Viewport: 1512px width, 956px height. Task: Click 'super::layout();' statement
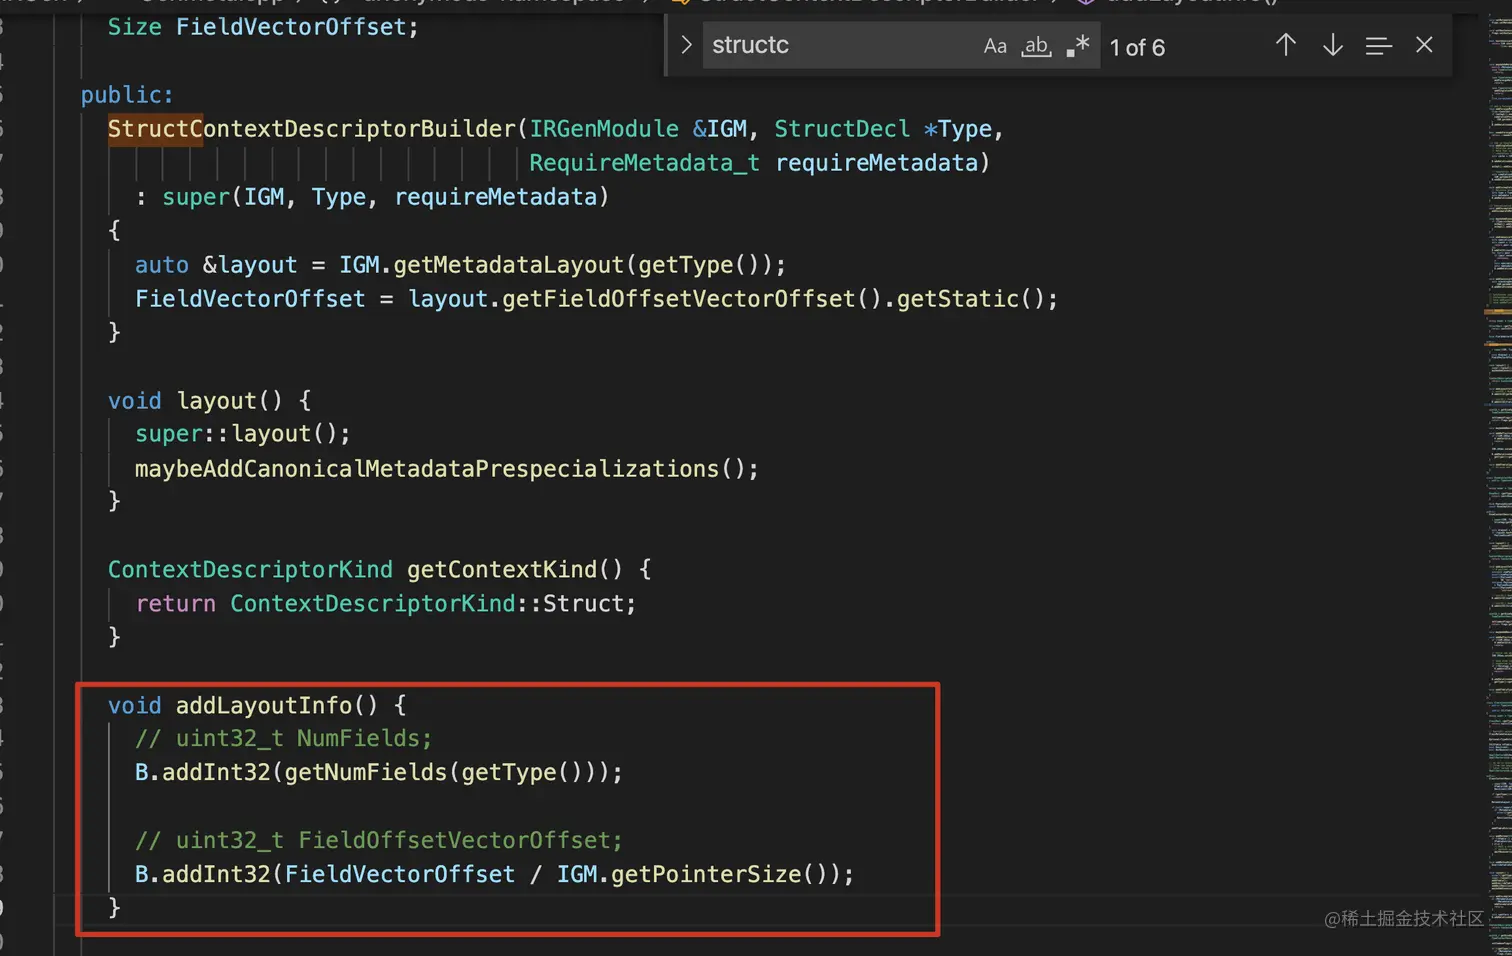pos(243,433)
